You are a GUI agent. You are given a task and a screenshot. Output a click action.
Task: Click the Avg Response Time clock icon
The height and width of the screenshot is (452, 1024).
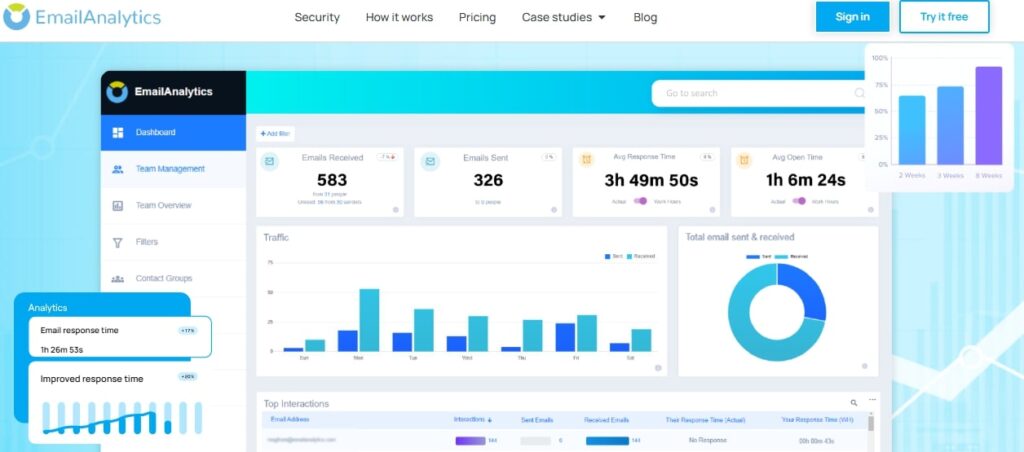(x=586, y=159)
